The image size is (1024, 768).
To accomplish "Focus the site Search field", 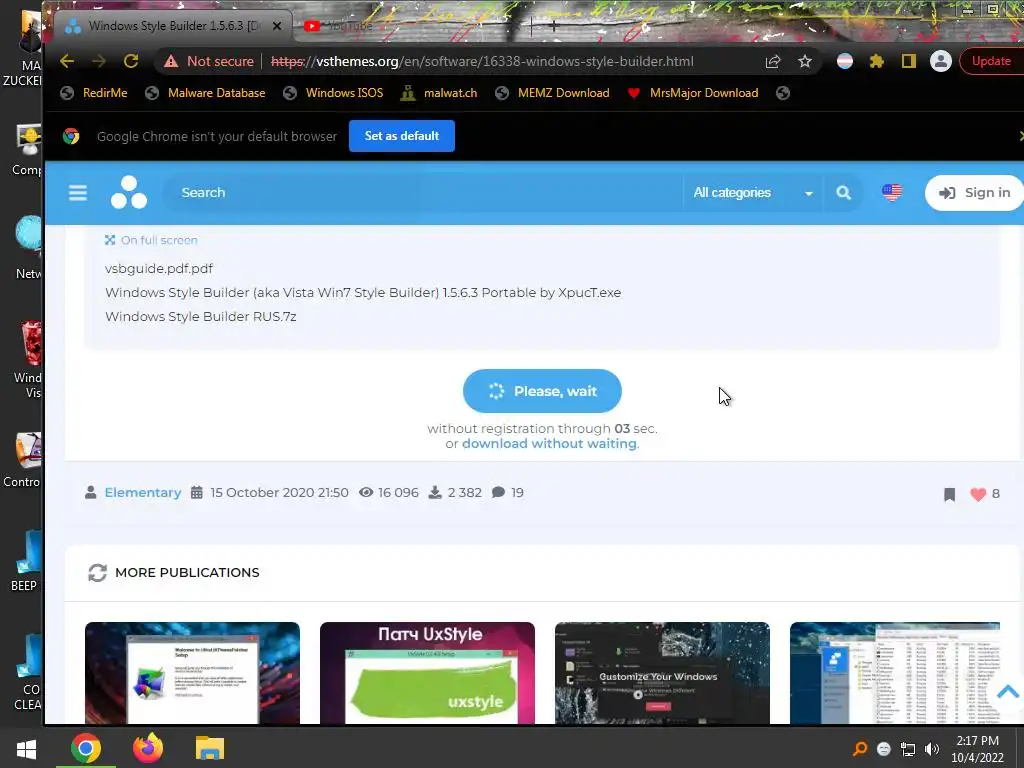I will click(421, 193).
